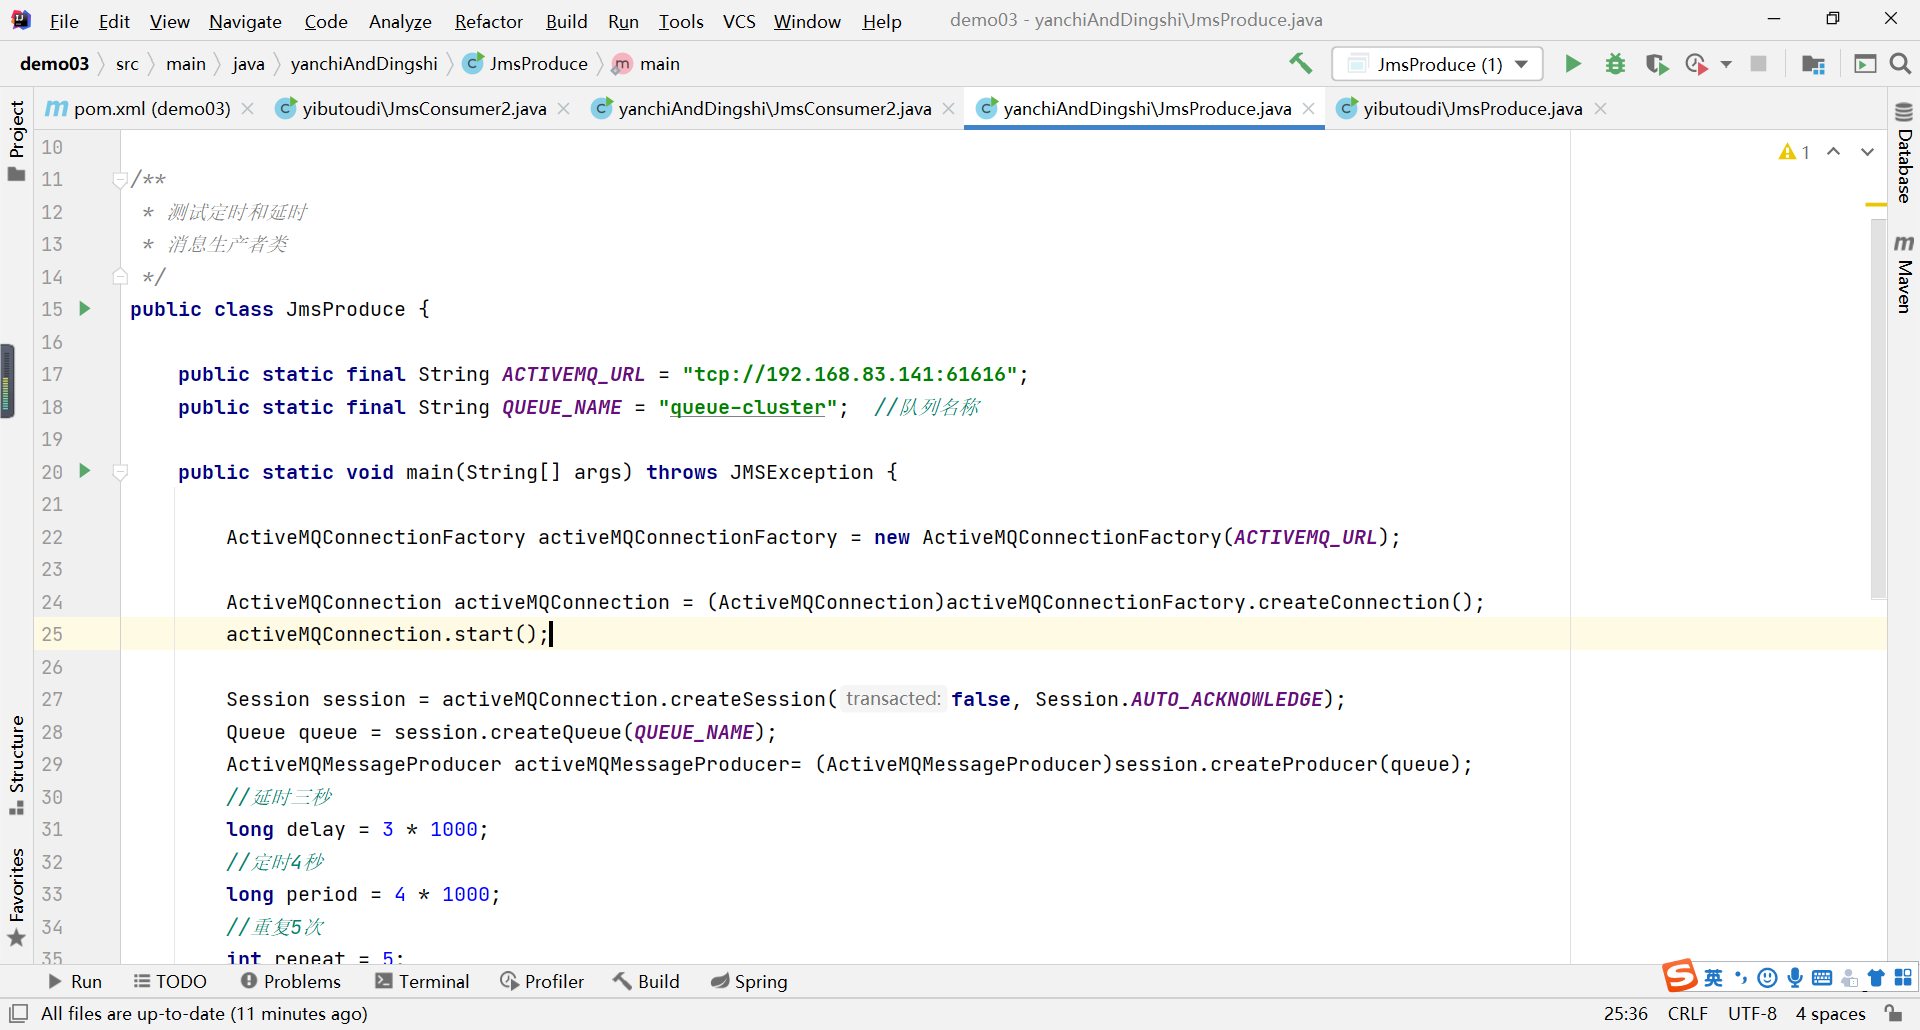This screenshot has height=1030, width=1920.
Task: Open Search Everywhere magnifier icon
Action: coord(1900,64)
